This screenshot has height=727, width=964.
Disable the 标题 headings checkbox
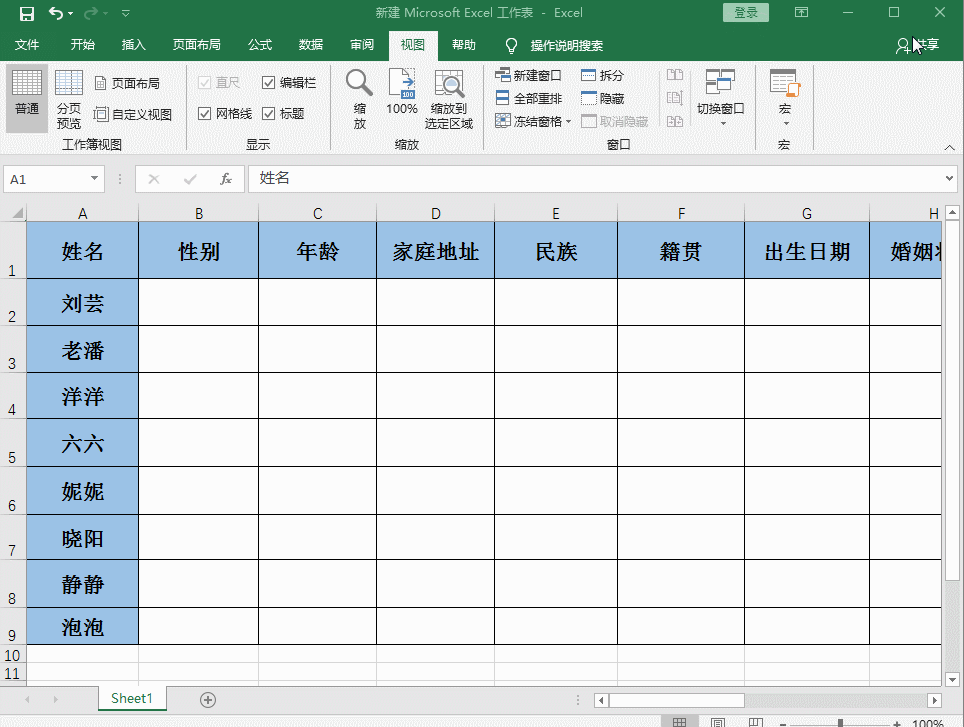[268, 113]
